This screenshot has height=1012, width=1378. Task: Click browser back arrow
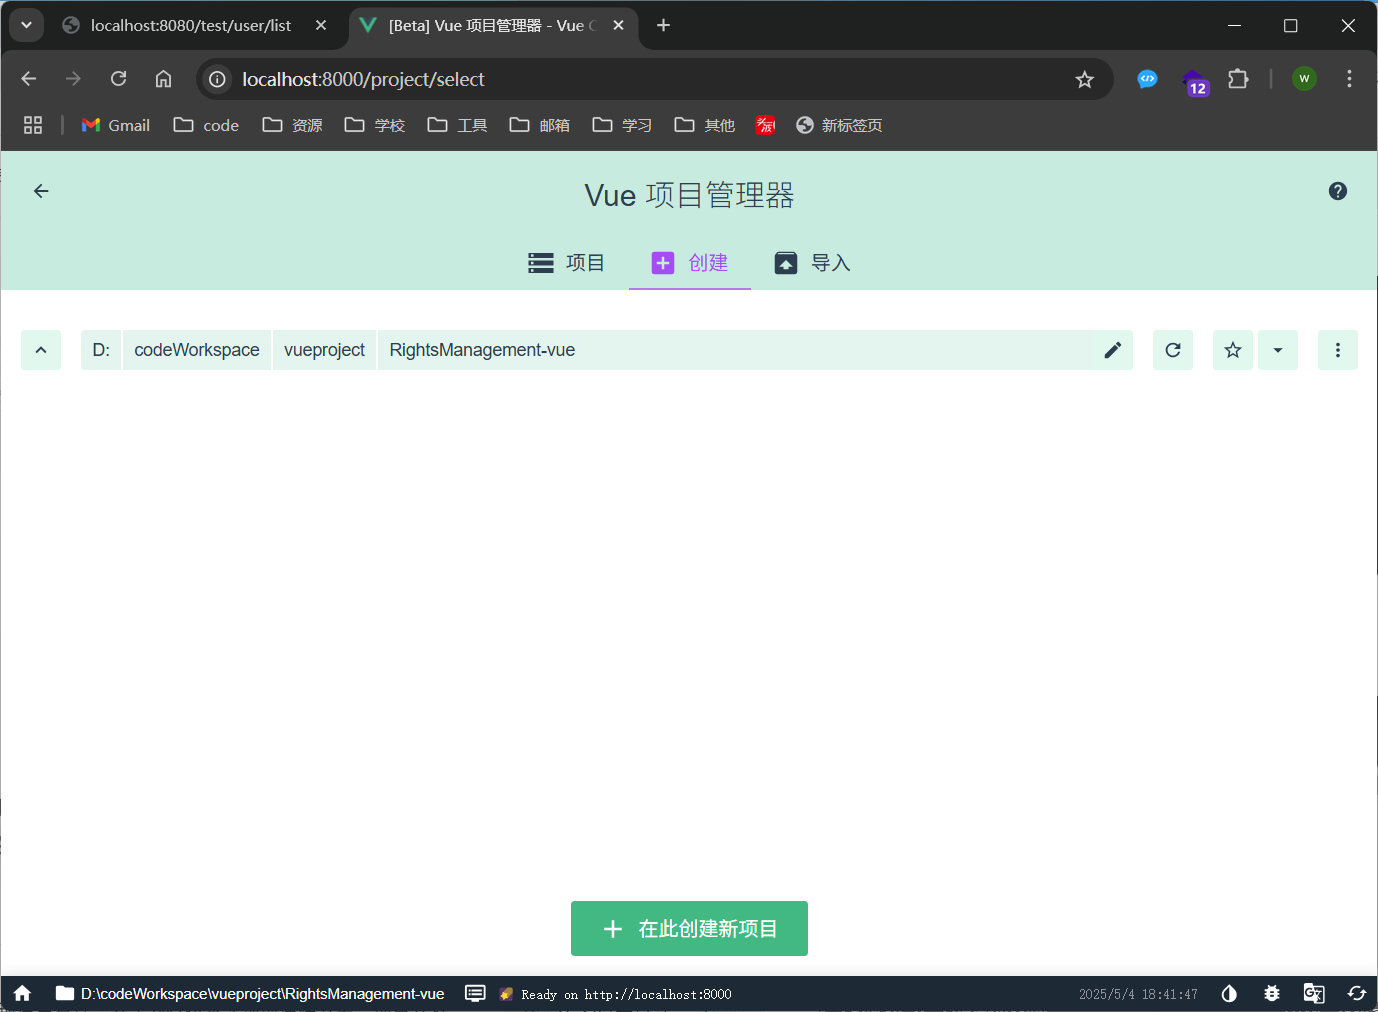(x=28, y=79)
